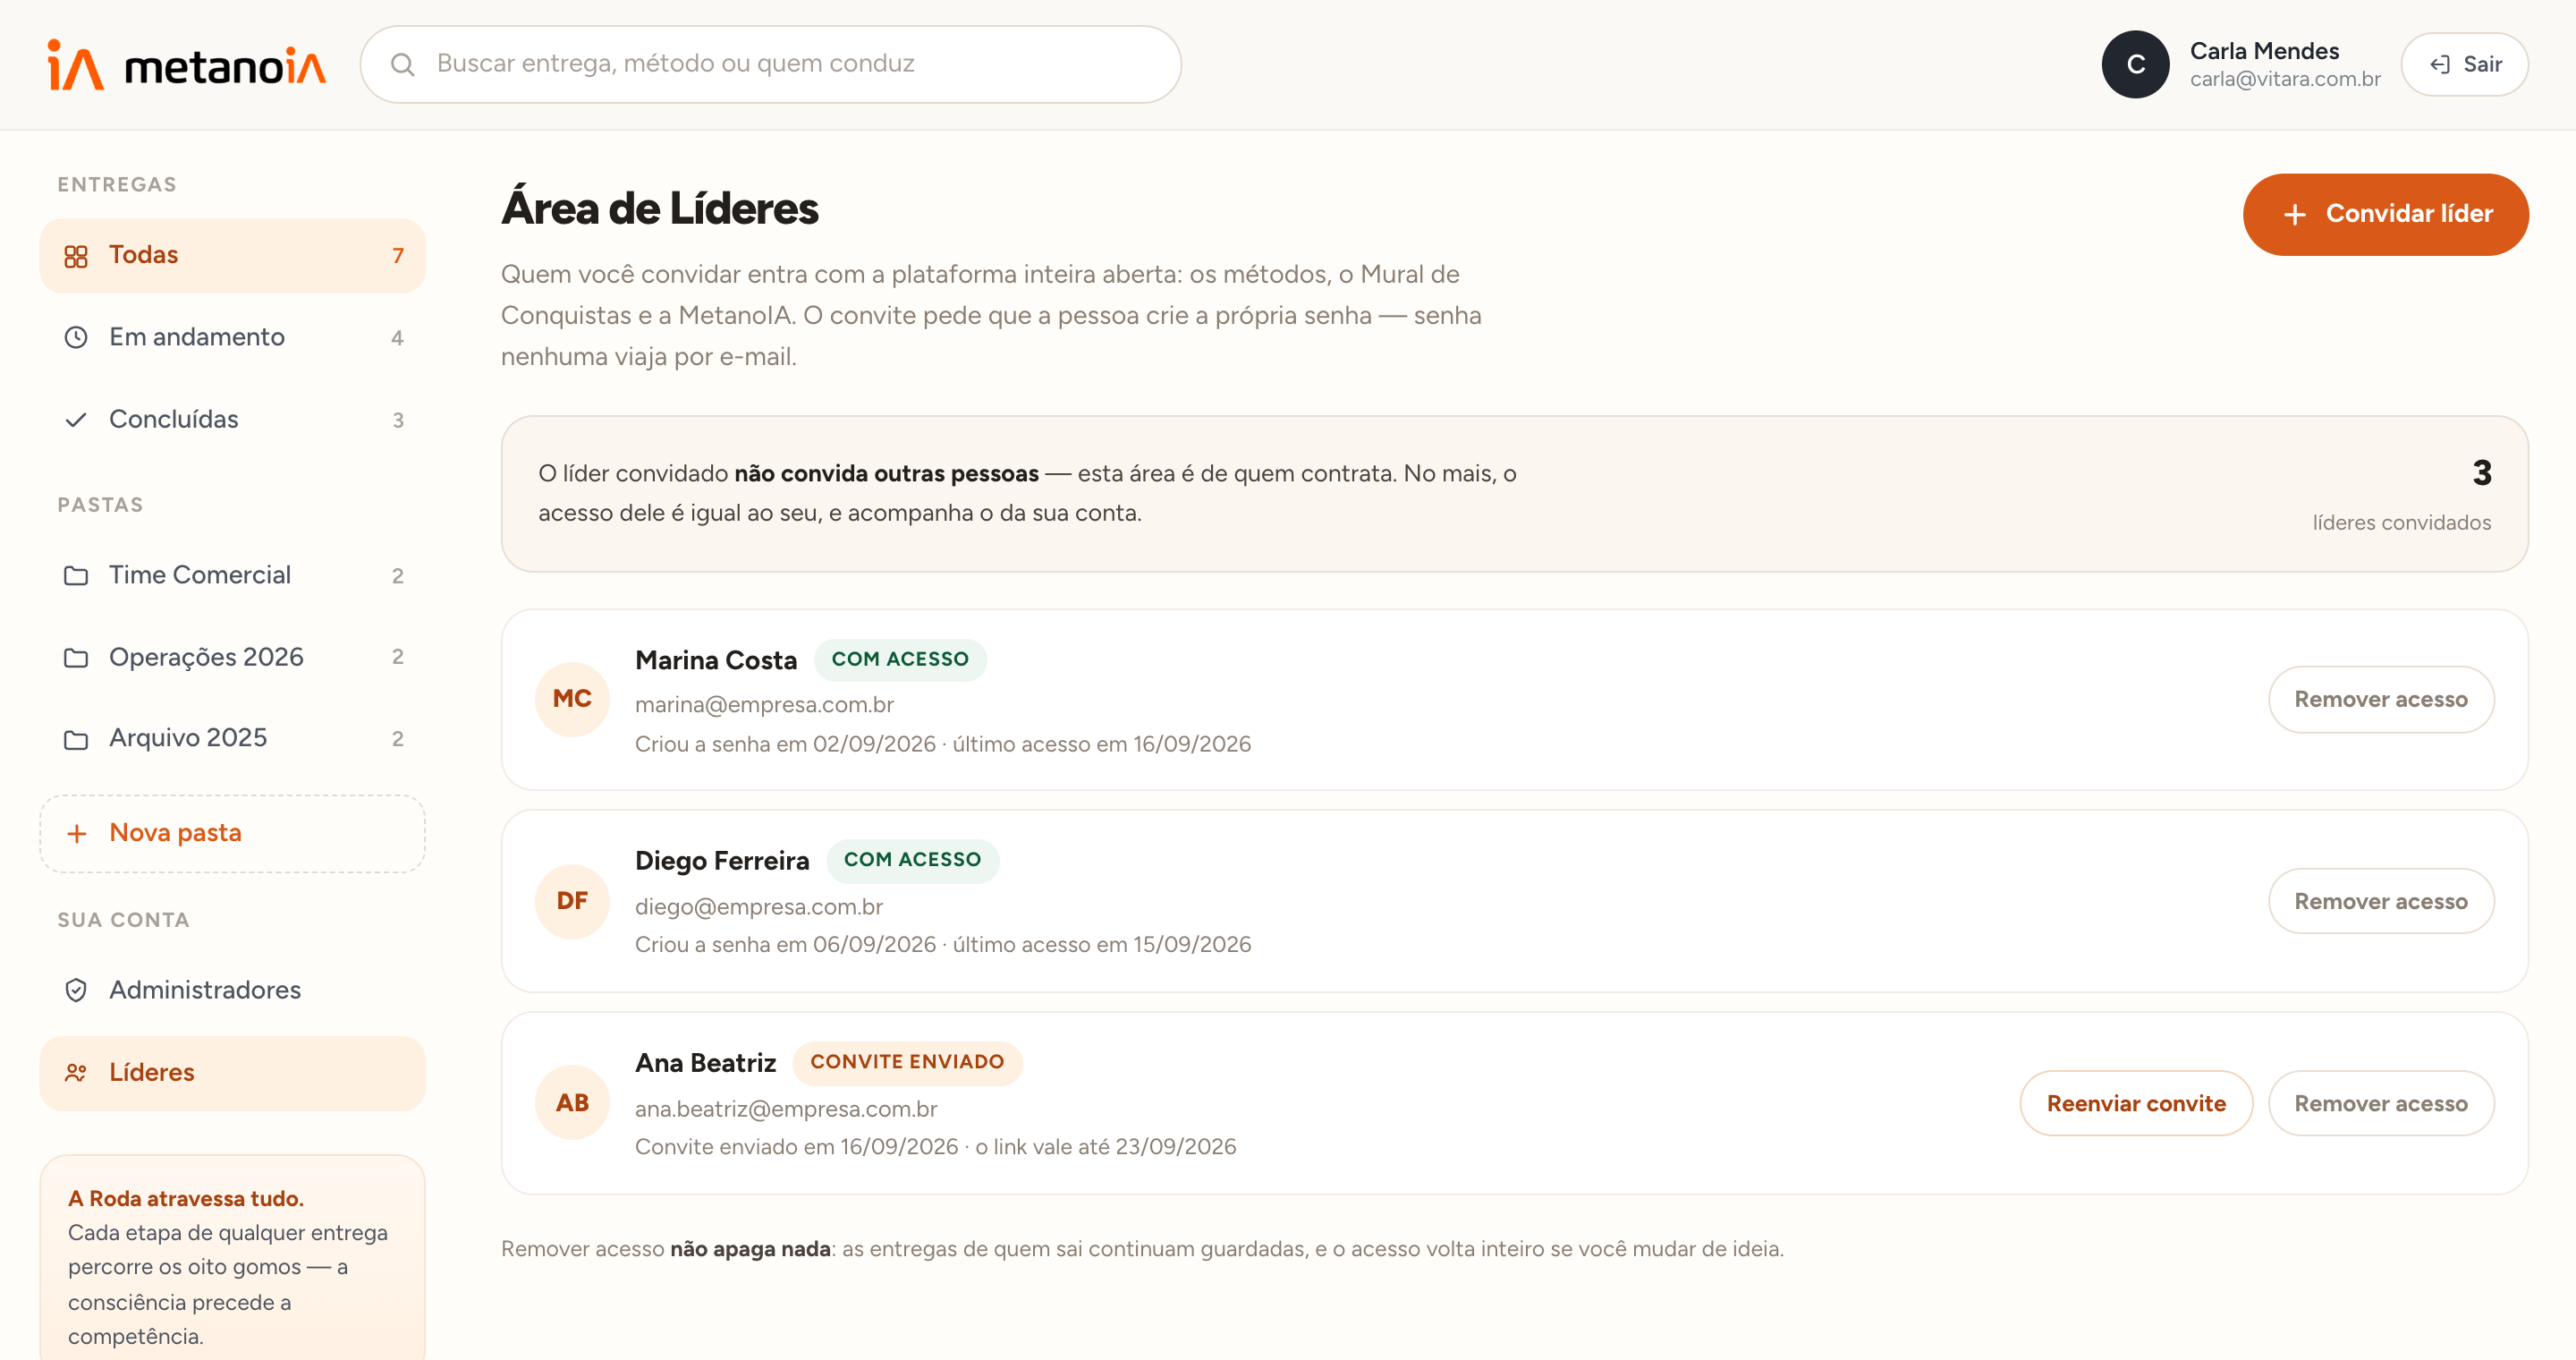This screenshot has height=1360, width=2576.
Task: Click the email ana.beatriz@empresa.com.br
Action: [x=786, y=1109]
